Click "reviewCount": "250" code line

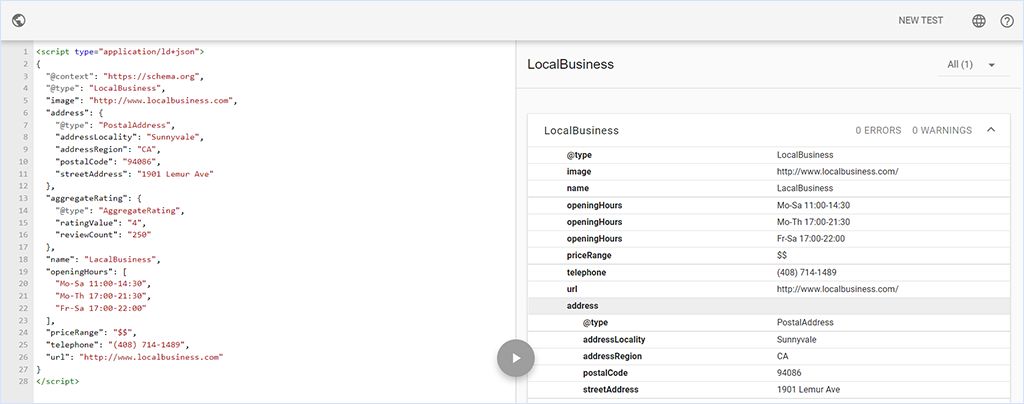pyautogui.click(x=103, y=234)
